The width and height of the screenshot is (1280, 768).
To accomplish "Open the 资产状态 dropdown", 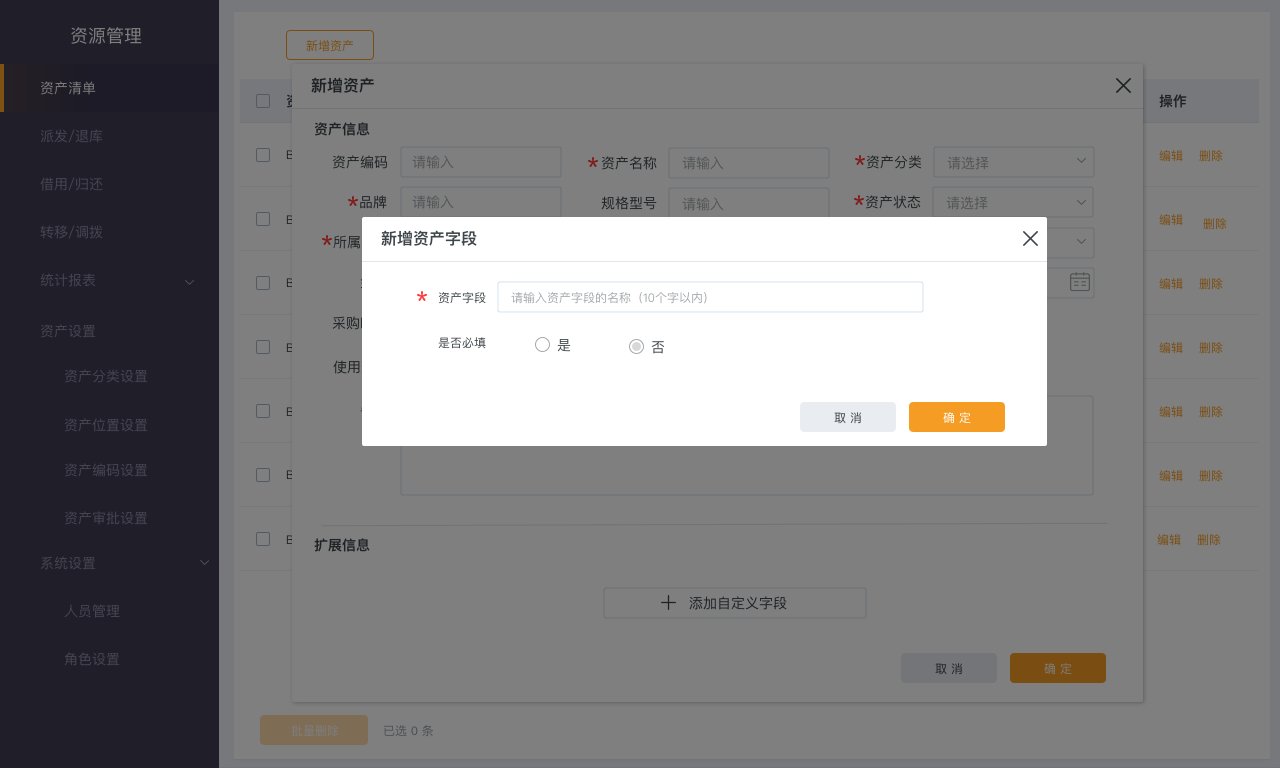I will tap(1013, 202).
